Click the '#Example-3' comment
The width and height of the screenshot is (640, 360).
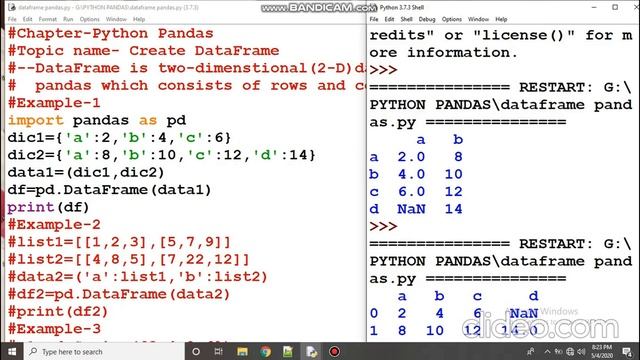(54, 329)
